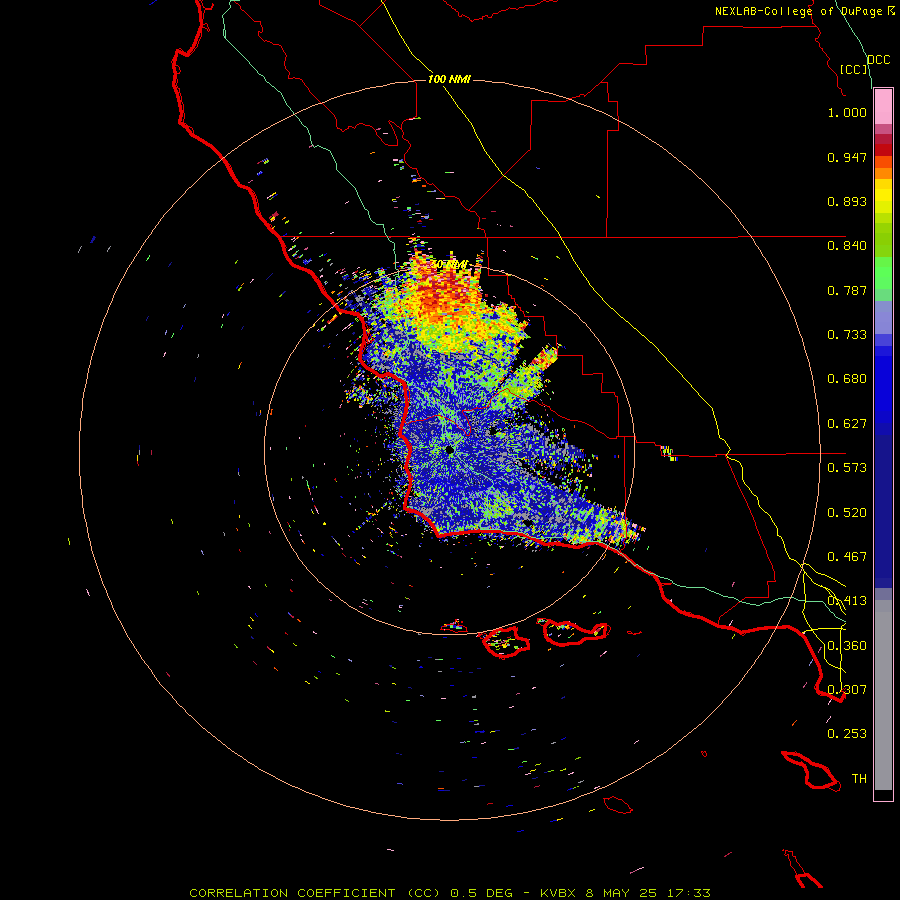Click the 0.627 legend value
The image size is (900, 900).
coord(847,424)
